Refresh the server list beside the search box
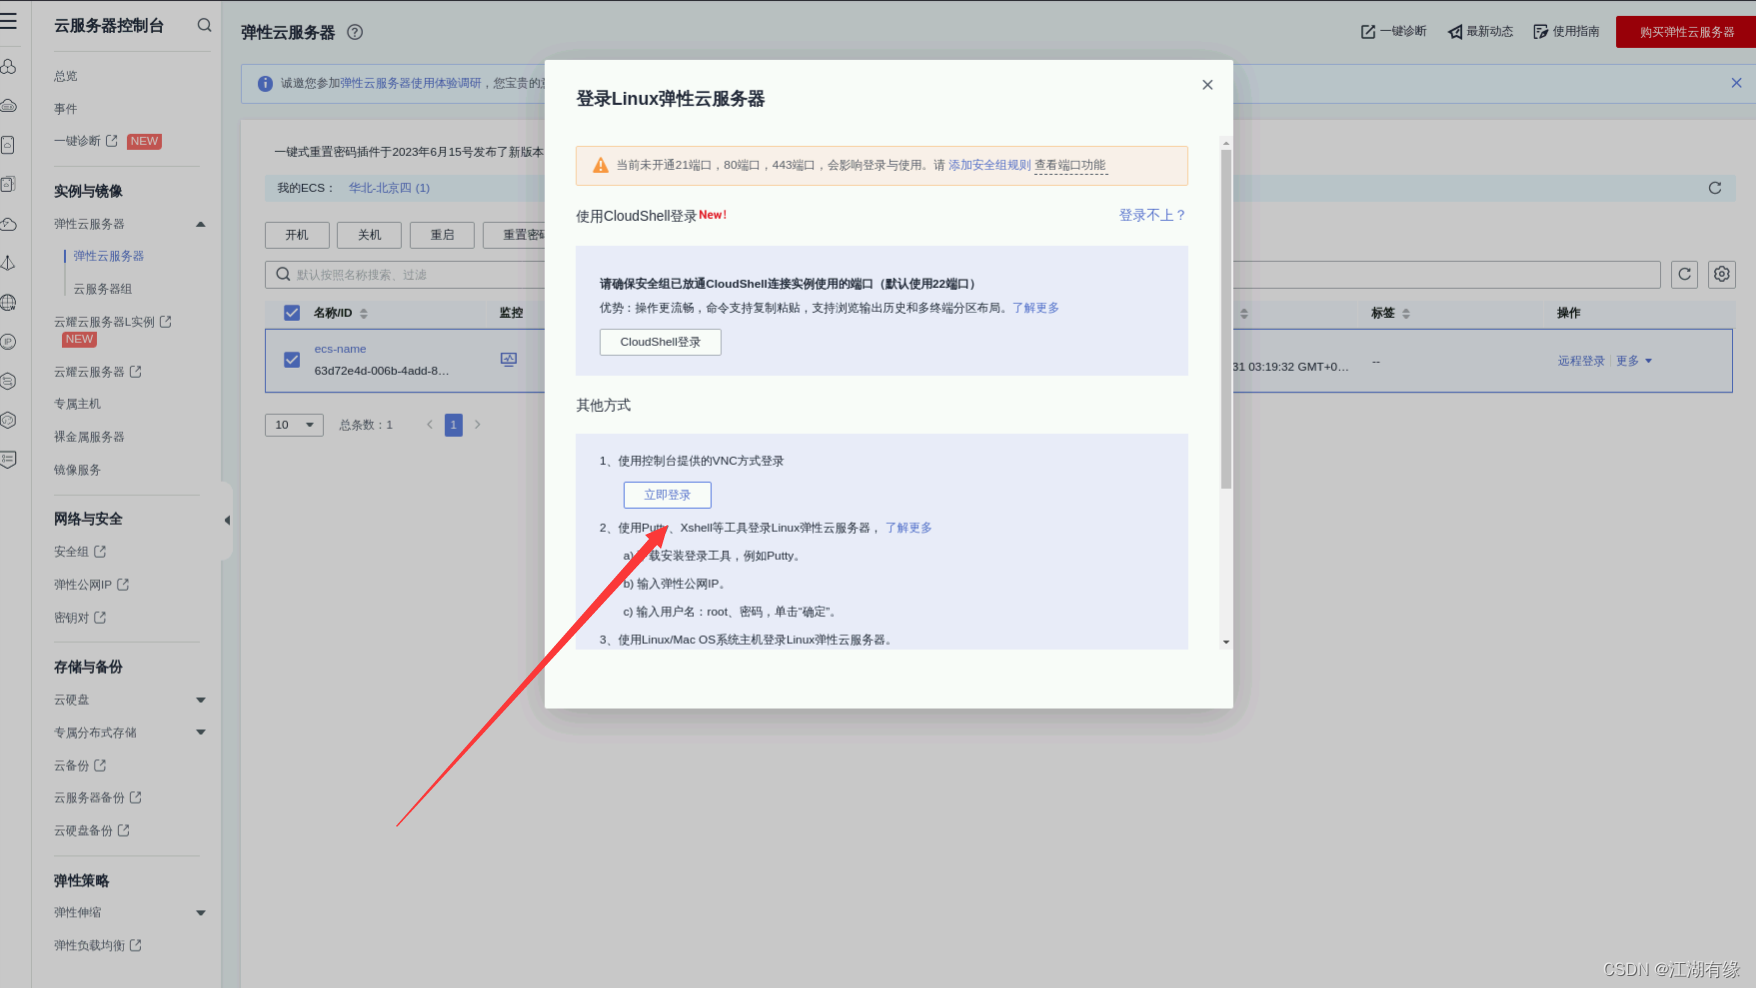 tap(1685, 274)
